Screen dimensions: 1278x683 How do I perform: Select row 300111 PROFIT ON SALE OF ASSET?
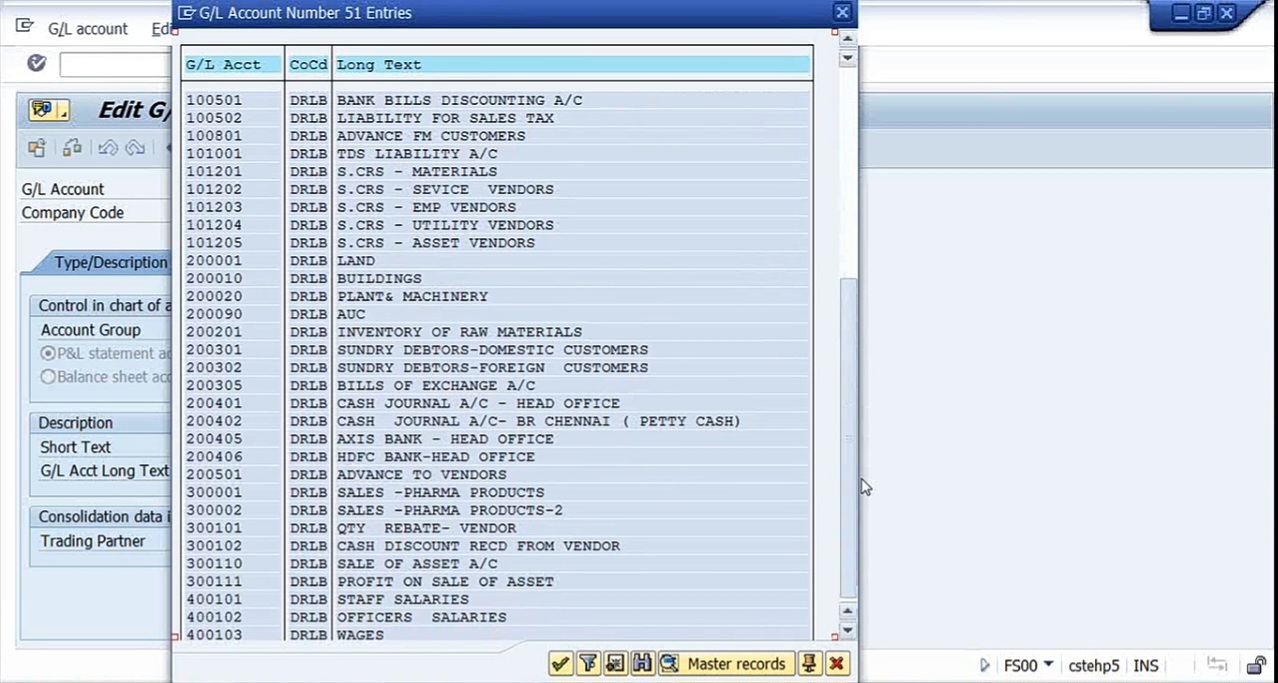497,582
